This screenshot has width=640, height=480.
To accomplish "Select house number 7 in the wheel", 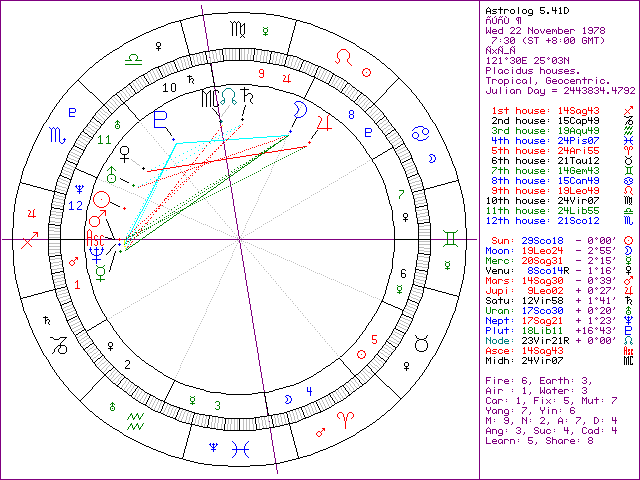I will [400, 193].
